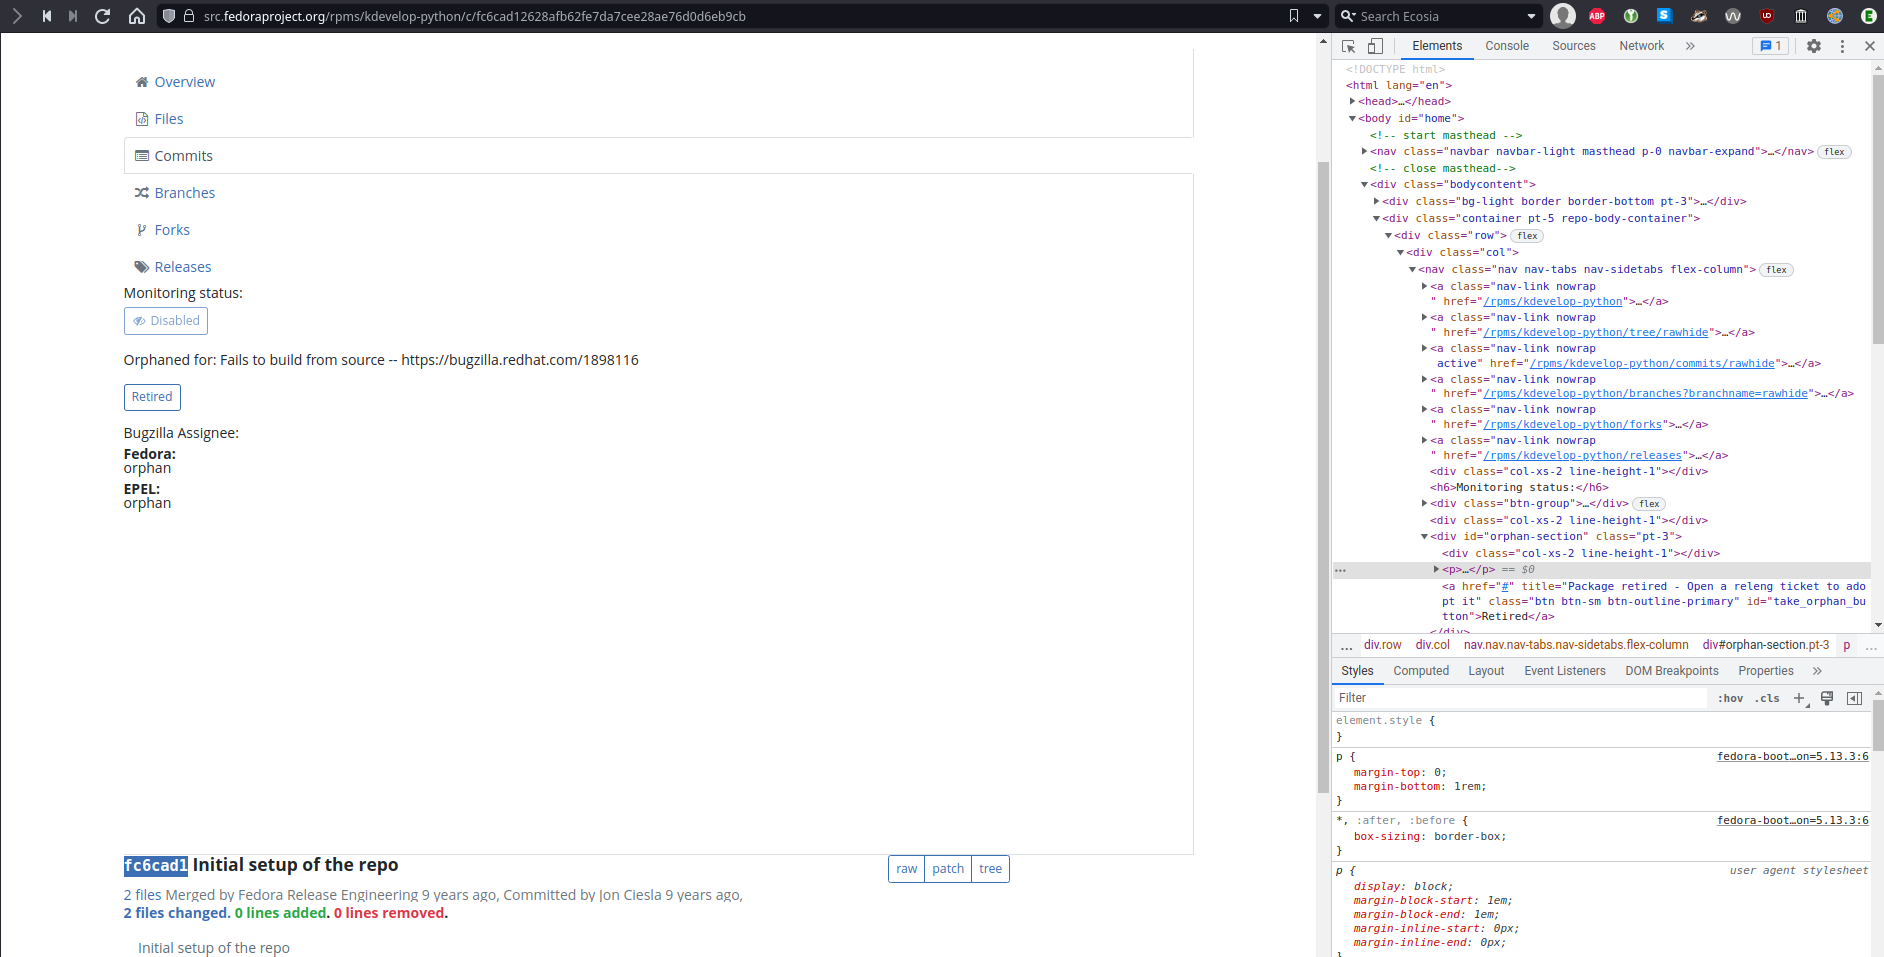Toggle the :hov element state panel
The image size is (1884, 957).
(x=1730, y=698)
